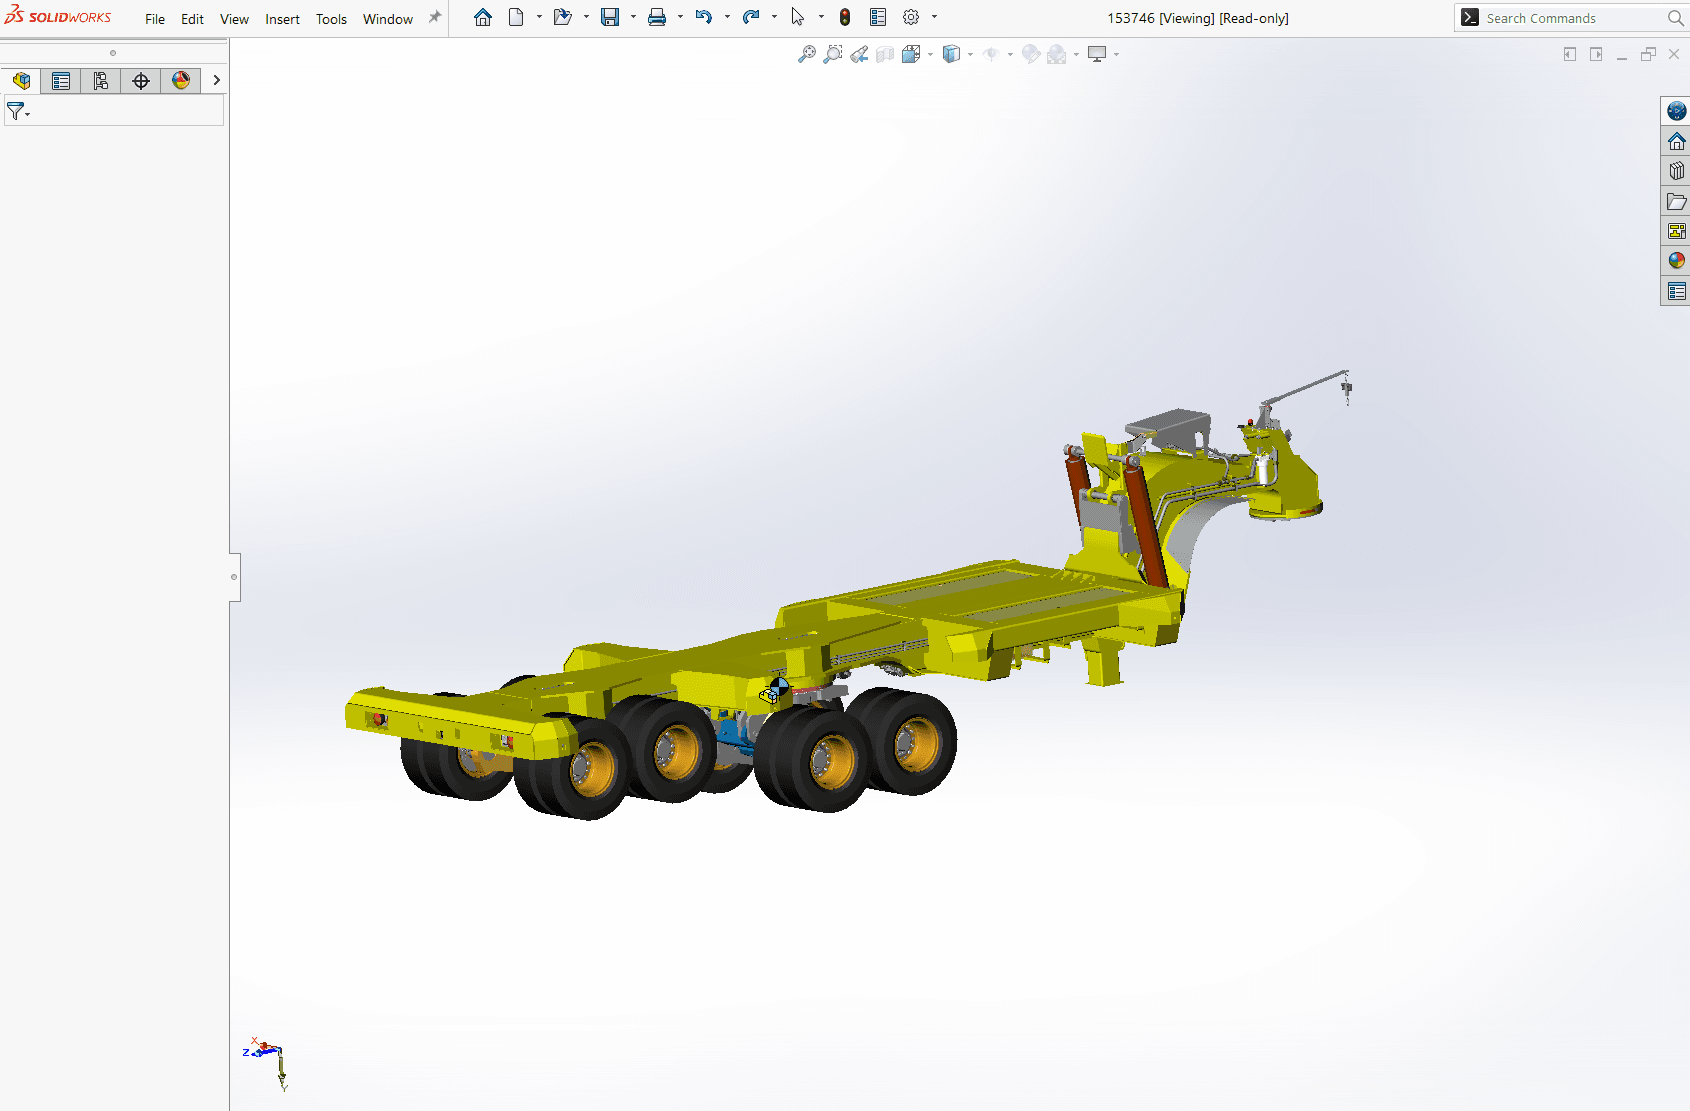Select the Zoom to Fit tool
Image resolution: width=1690 pixels, height=1111 pixels.
coord(806,54)
